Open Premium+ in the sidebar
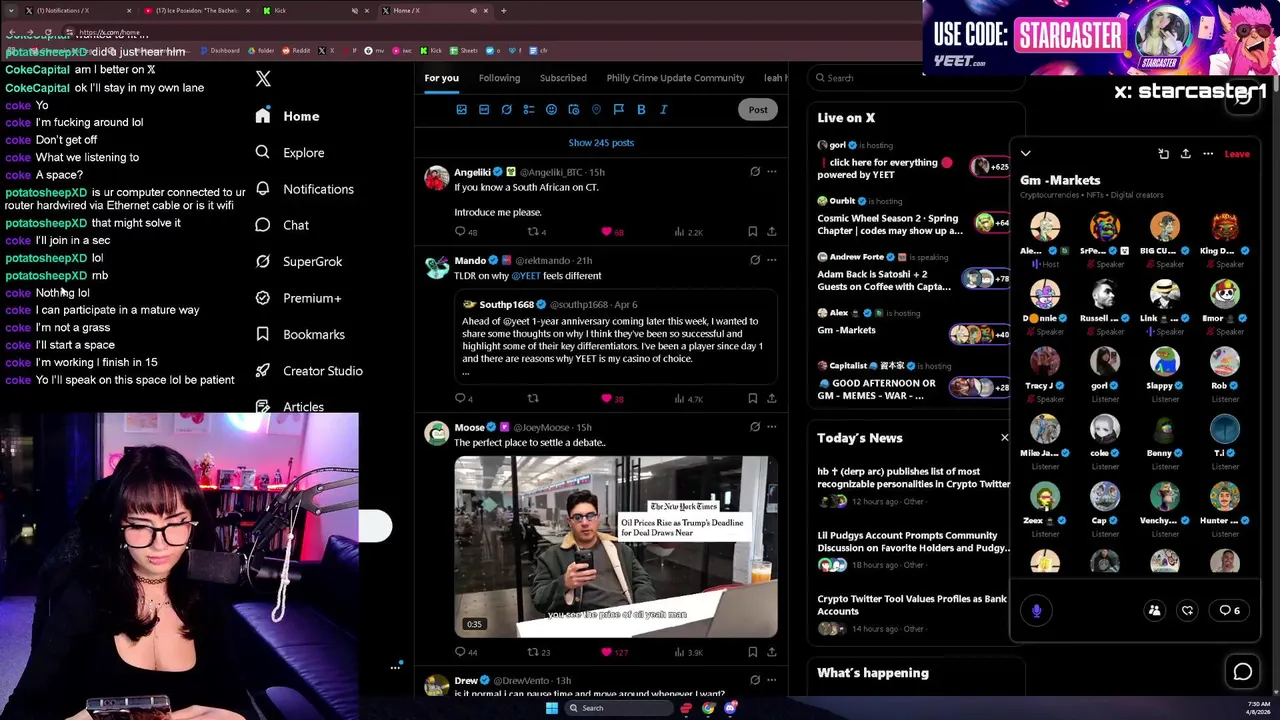Viewport: 1280px width, 720px height. click(298, 298)
